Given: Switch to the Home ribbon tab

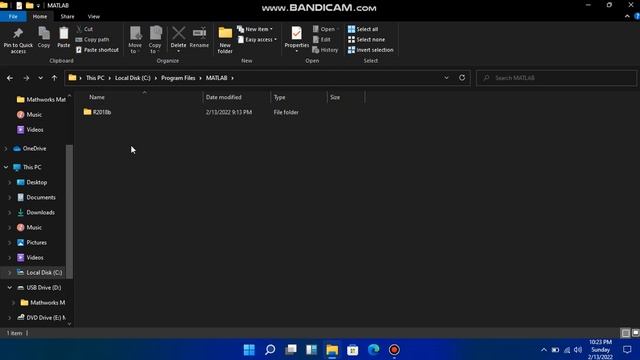Looking at the screenshot, I should (x=40, y=16).
